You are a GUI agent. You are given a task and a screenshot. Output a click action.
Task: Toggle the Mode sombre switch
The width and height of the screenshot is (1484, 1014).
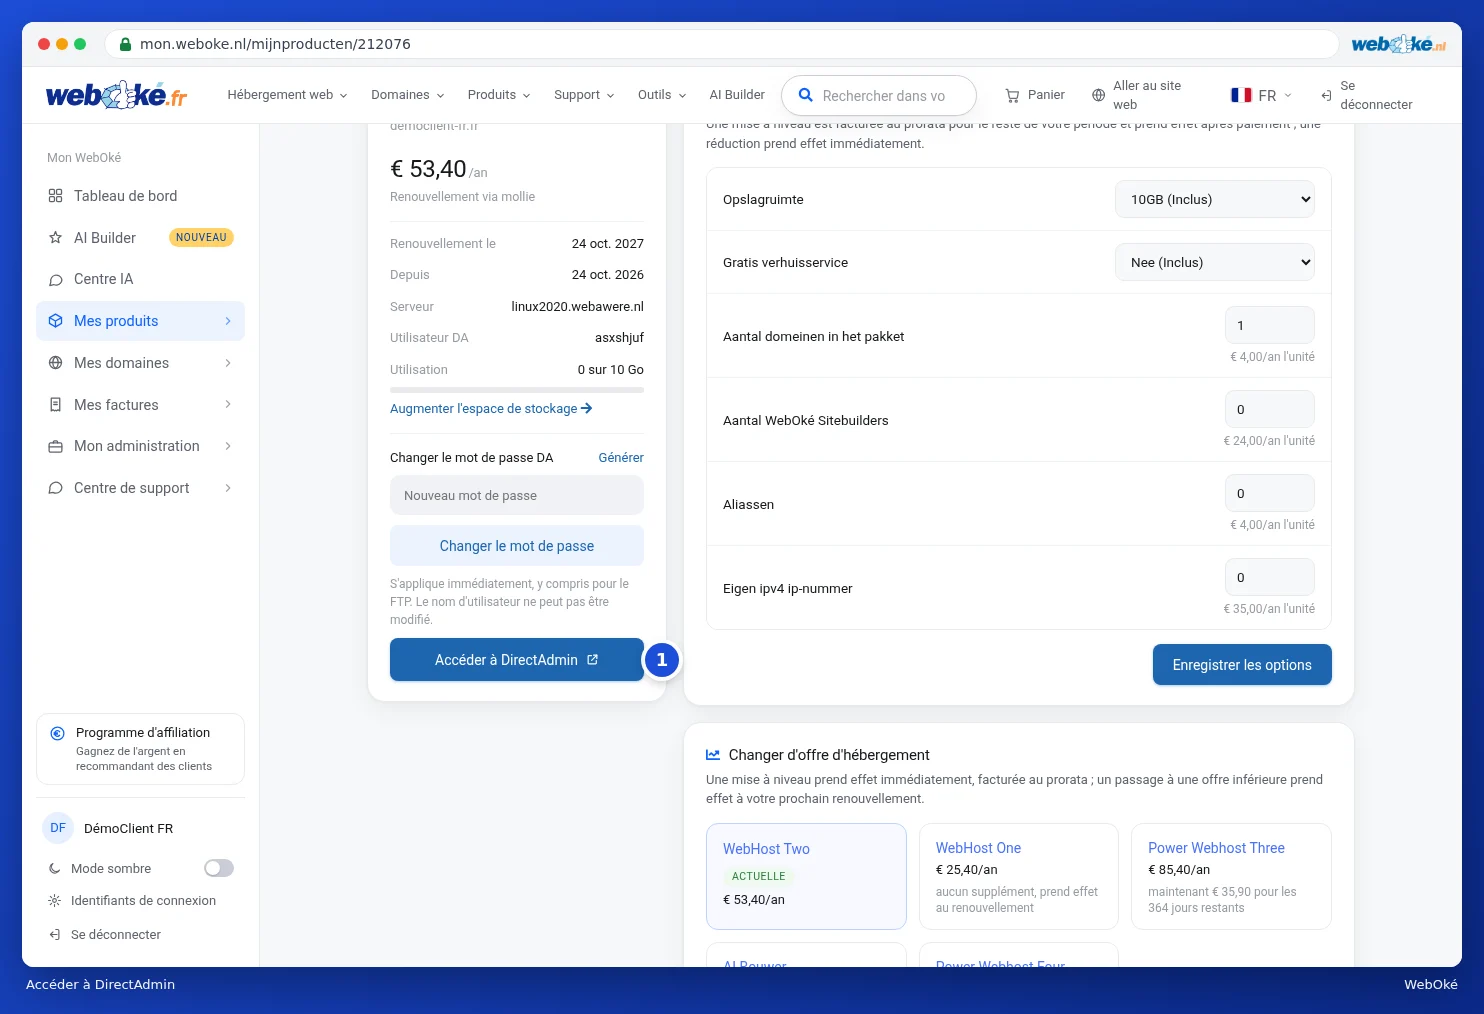pos(219,869)
